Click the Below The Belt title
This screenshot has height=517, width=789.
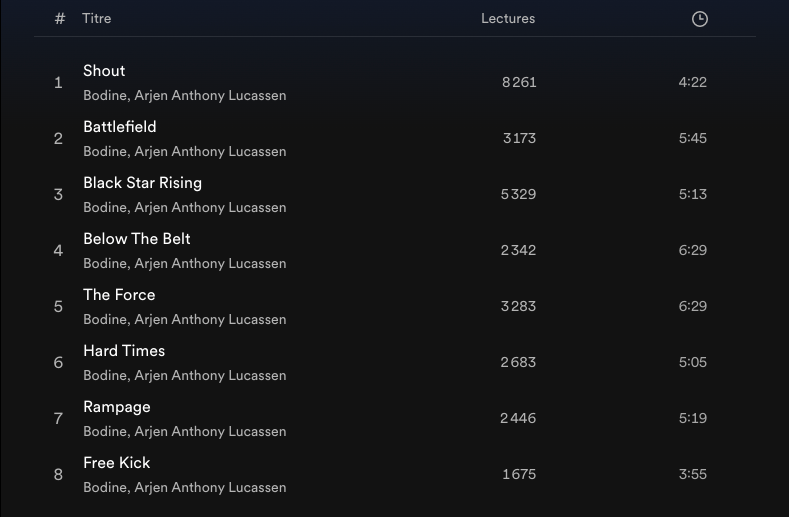tap(137, 239)
